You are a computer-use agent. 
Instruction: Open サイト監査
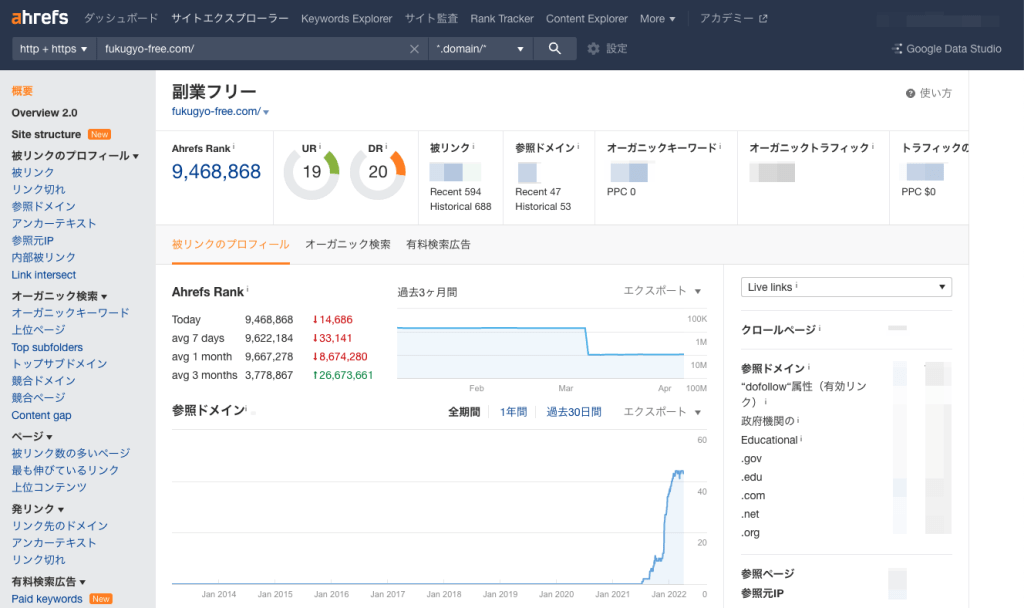pyautogui.click(x=431, y=18)
